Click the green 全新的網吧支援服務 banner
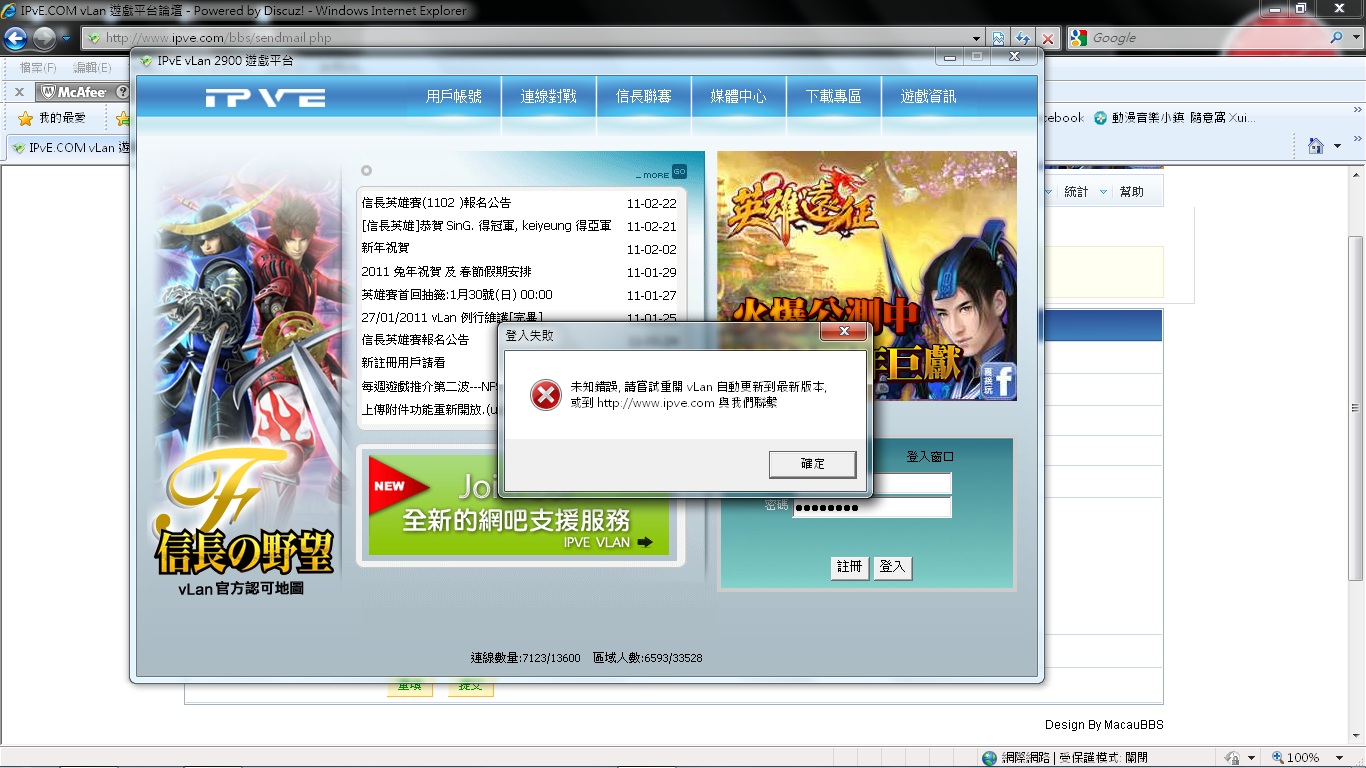 tap(519, 505)
